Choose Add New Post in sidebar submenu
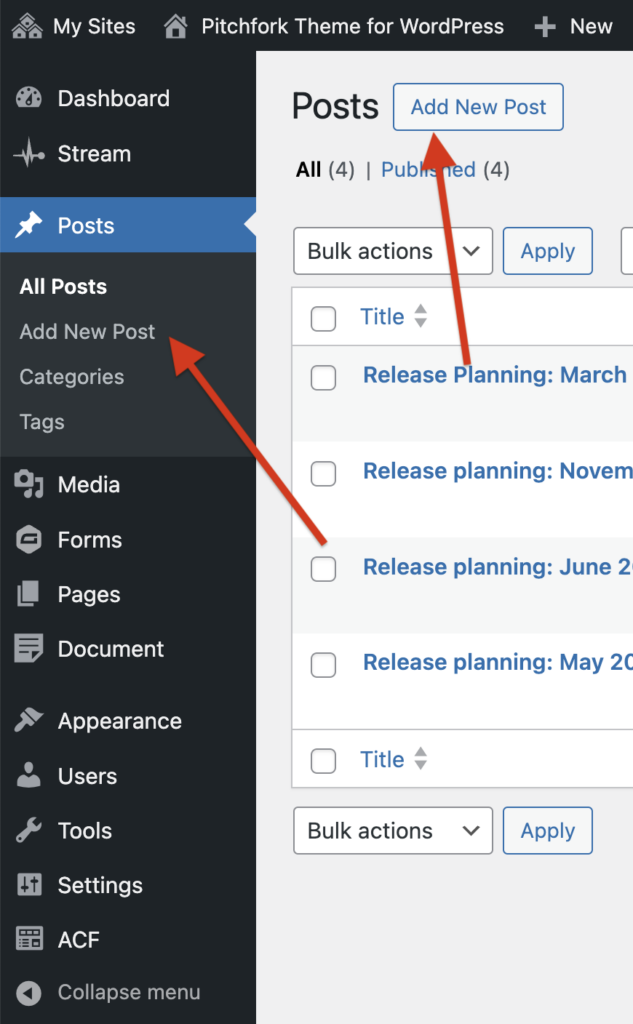633x1024 pixels. [88, 332]
